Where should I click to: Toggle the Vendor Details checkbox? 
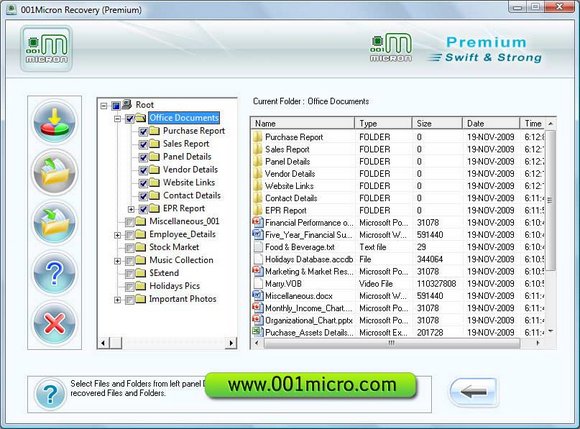click(144, 170)
